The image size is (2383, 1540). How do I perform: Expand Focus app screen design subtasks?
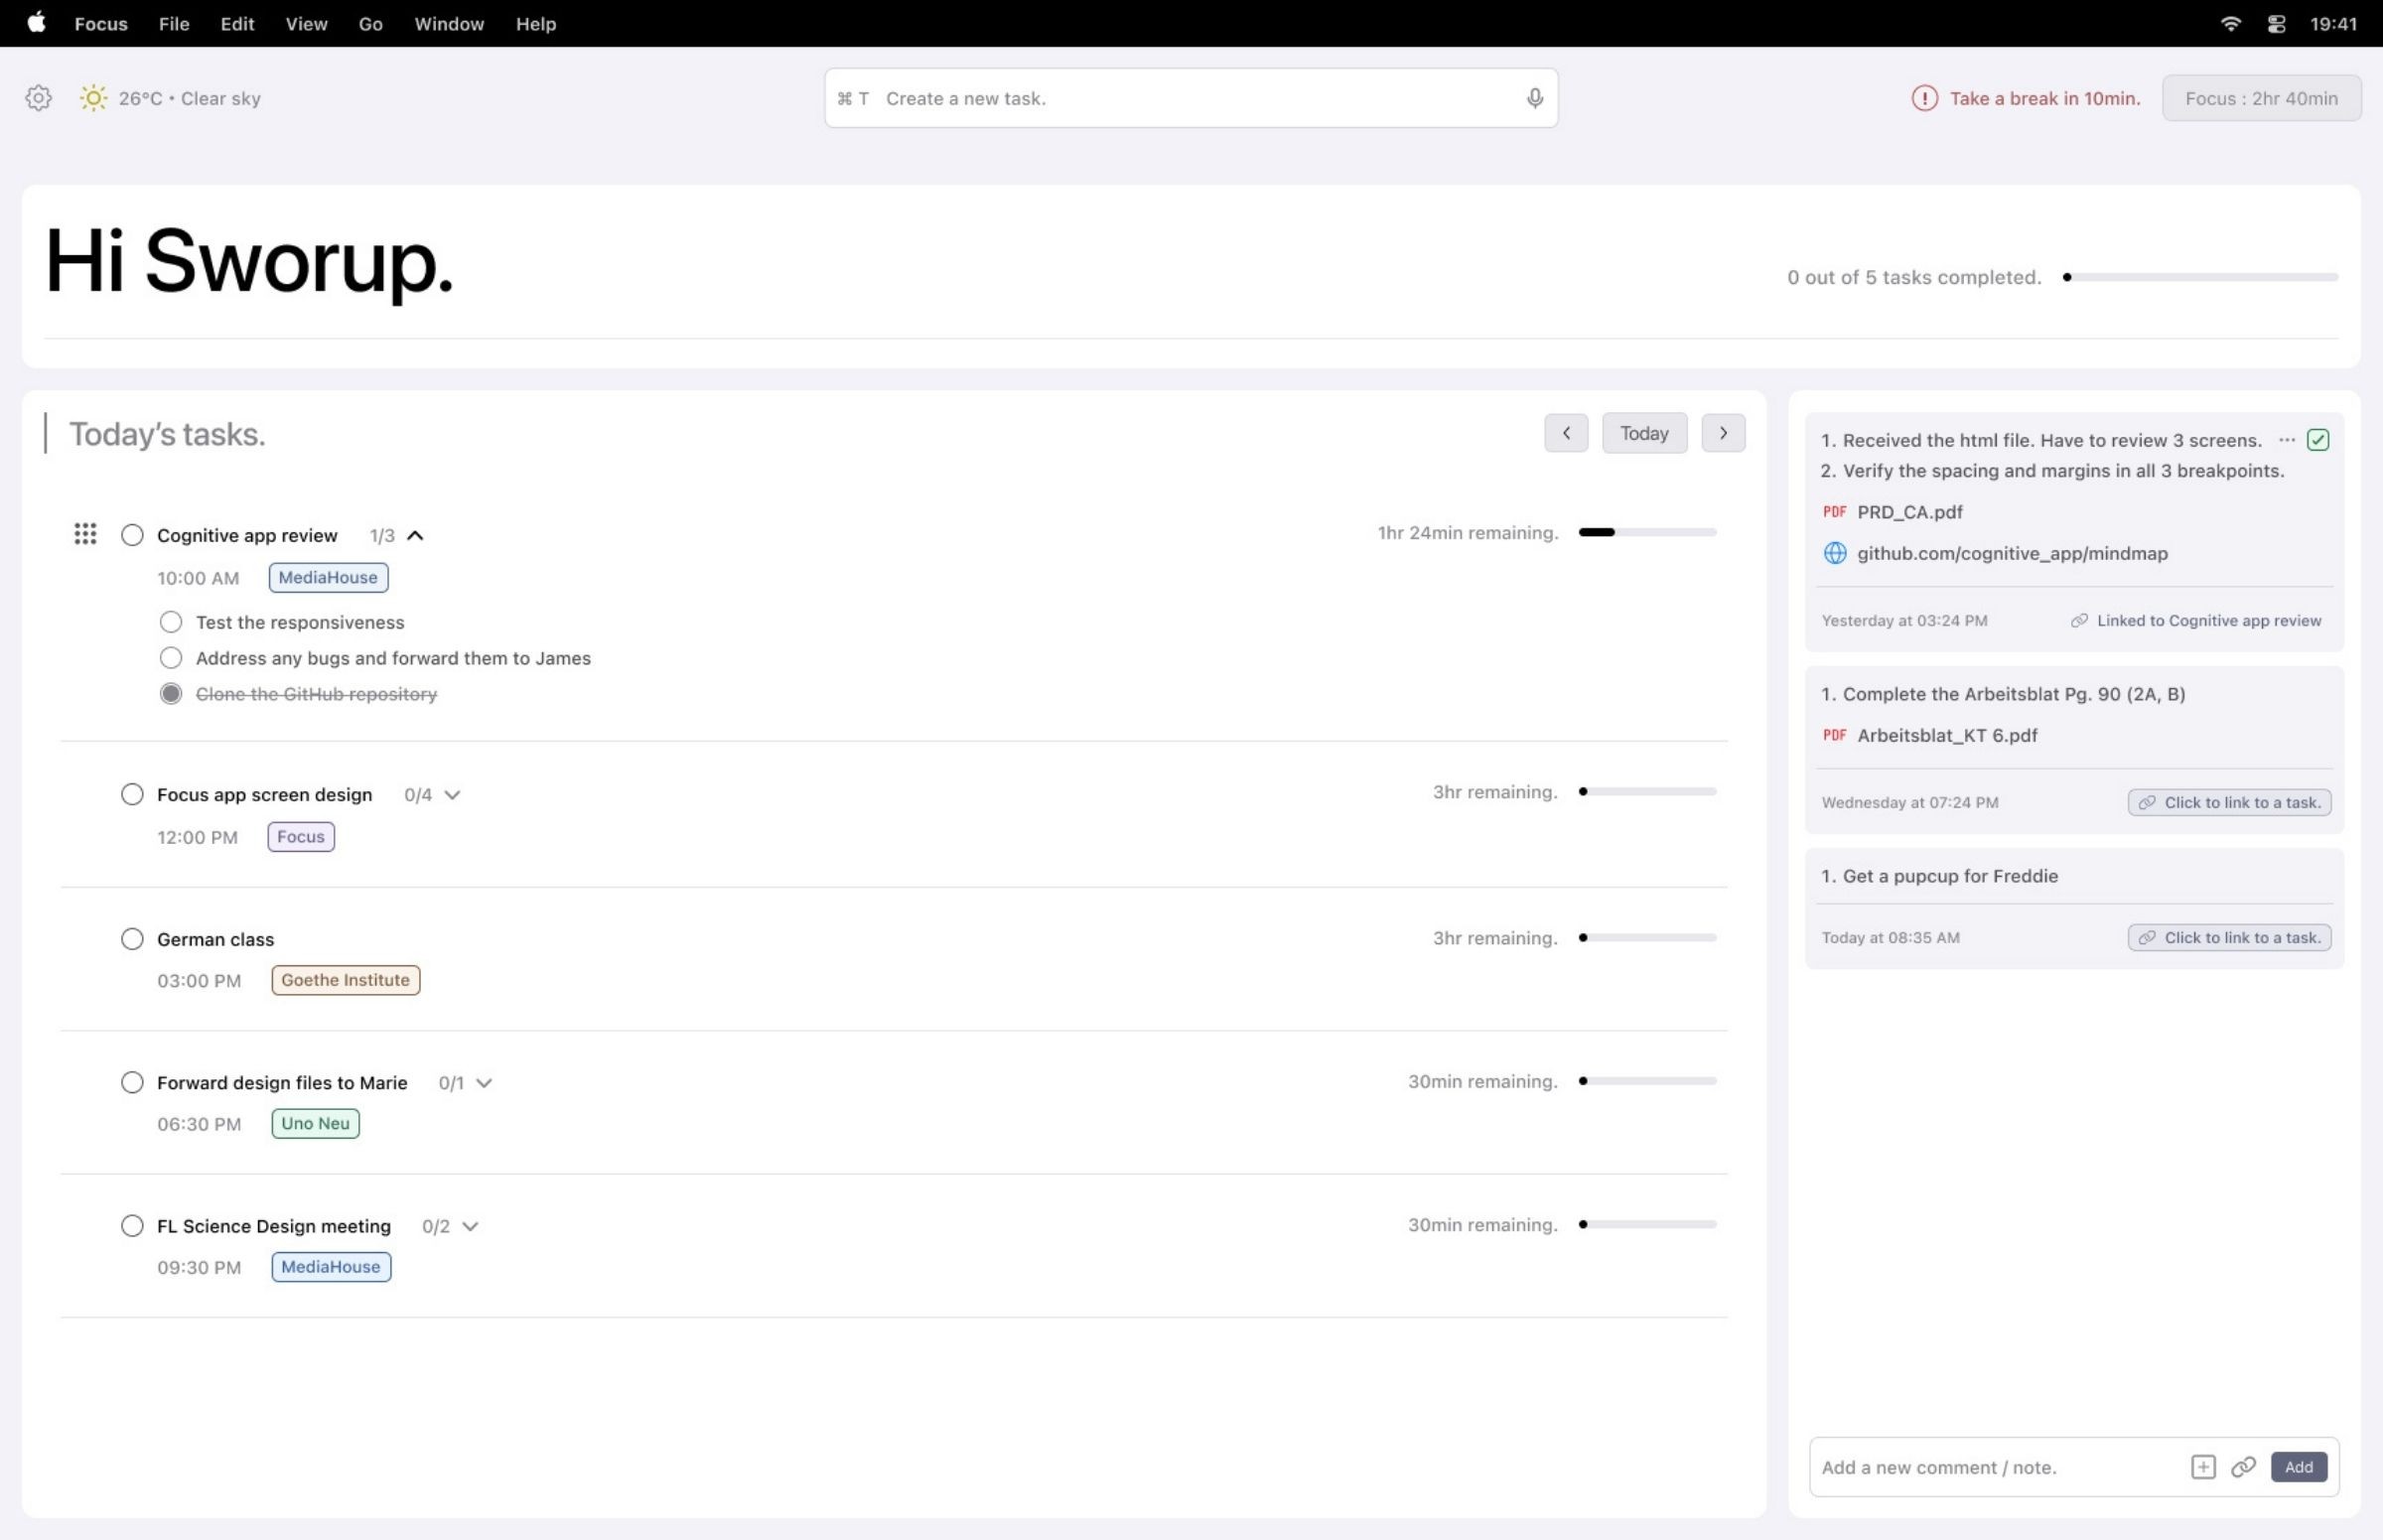(452, 795)
